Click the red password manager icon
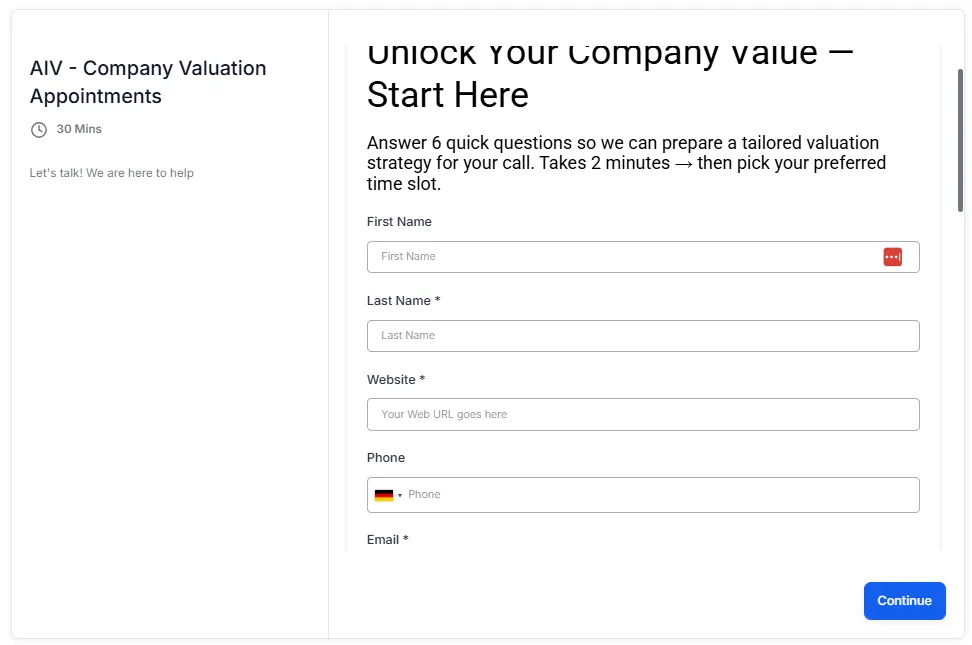Screen dimensions: 972x645 892,257
